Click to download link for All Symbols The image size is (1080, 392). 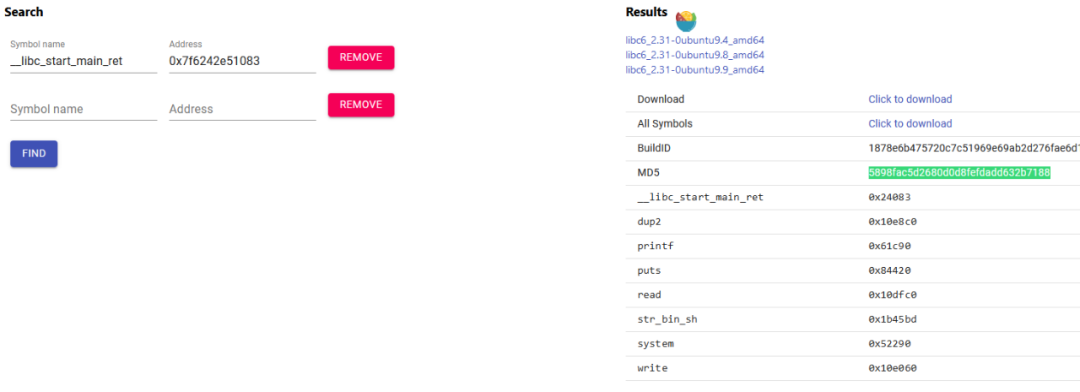(910, 124)
